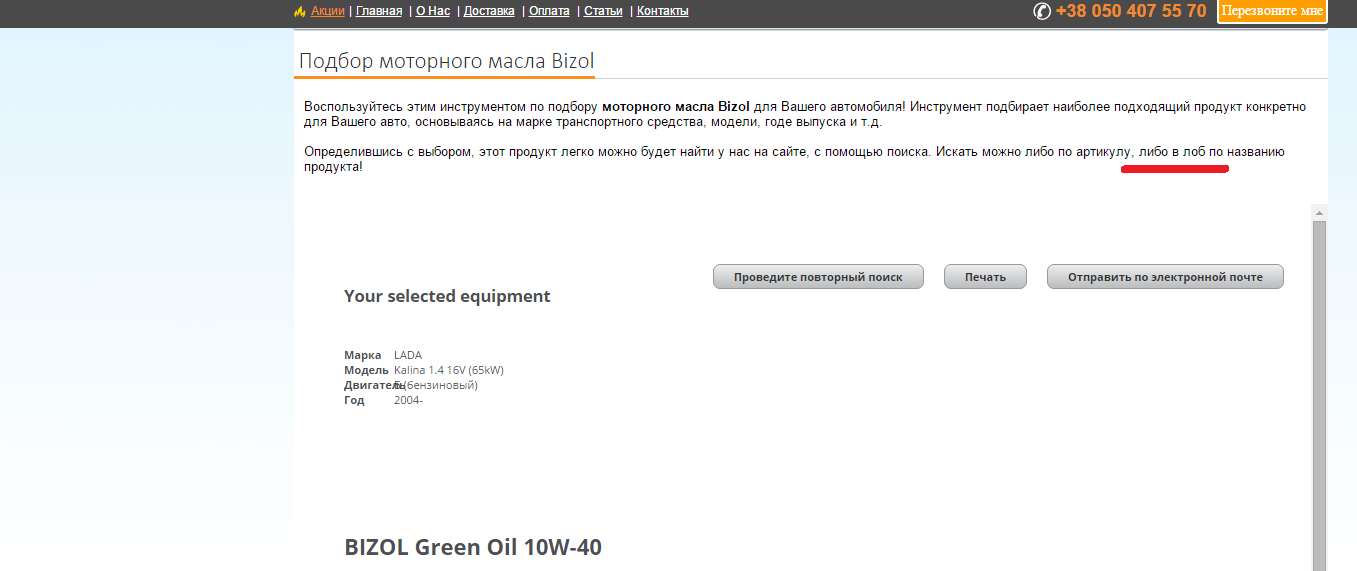Click the Your selected equipment heading

[x=447, y=296]
